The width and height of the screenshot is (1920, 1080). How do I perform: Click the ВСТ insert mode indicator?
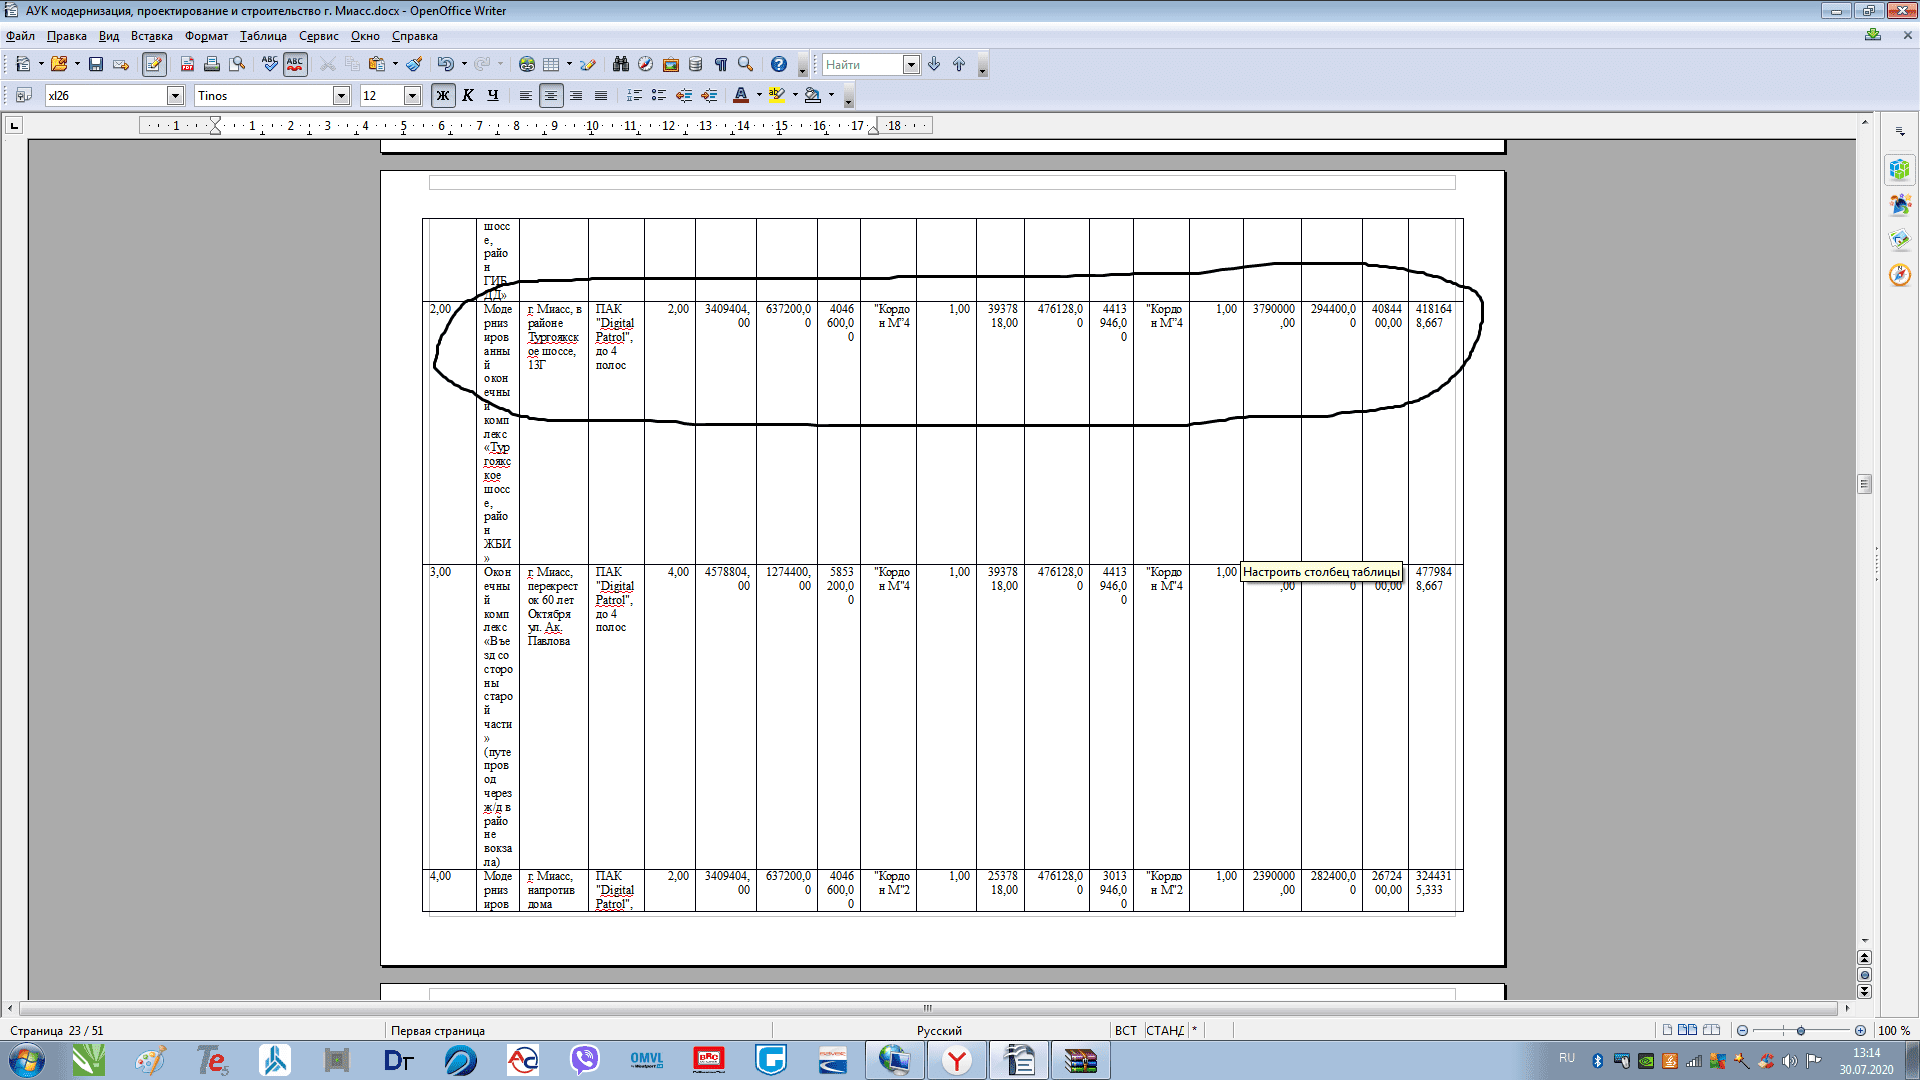[1126, 1030]
